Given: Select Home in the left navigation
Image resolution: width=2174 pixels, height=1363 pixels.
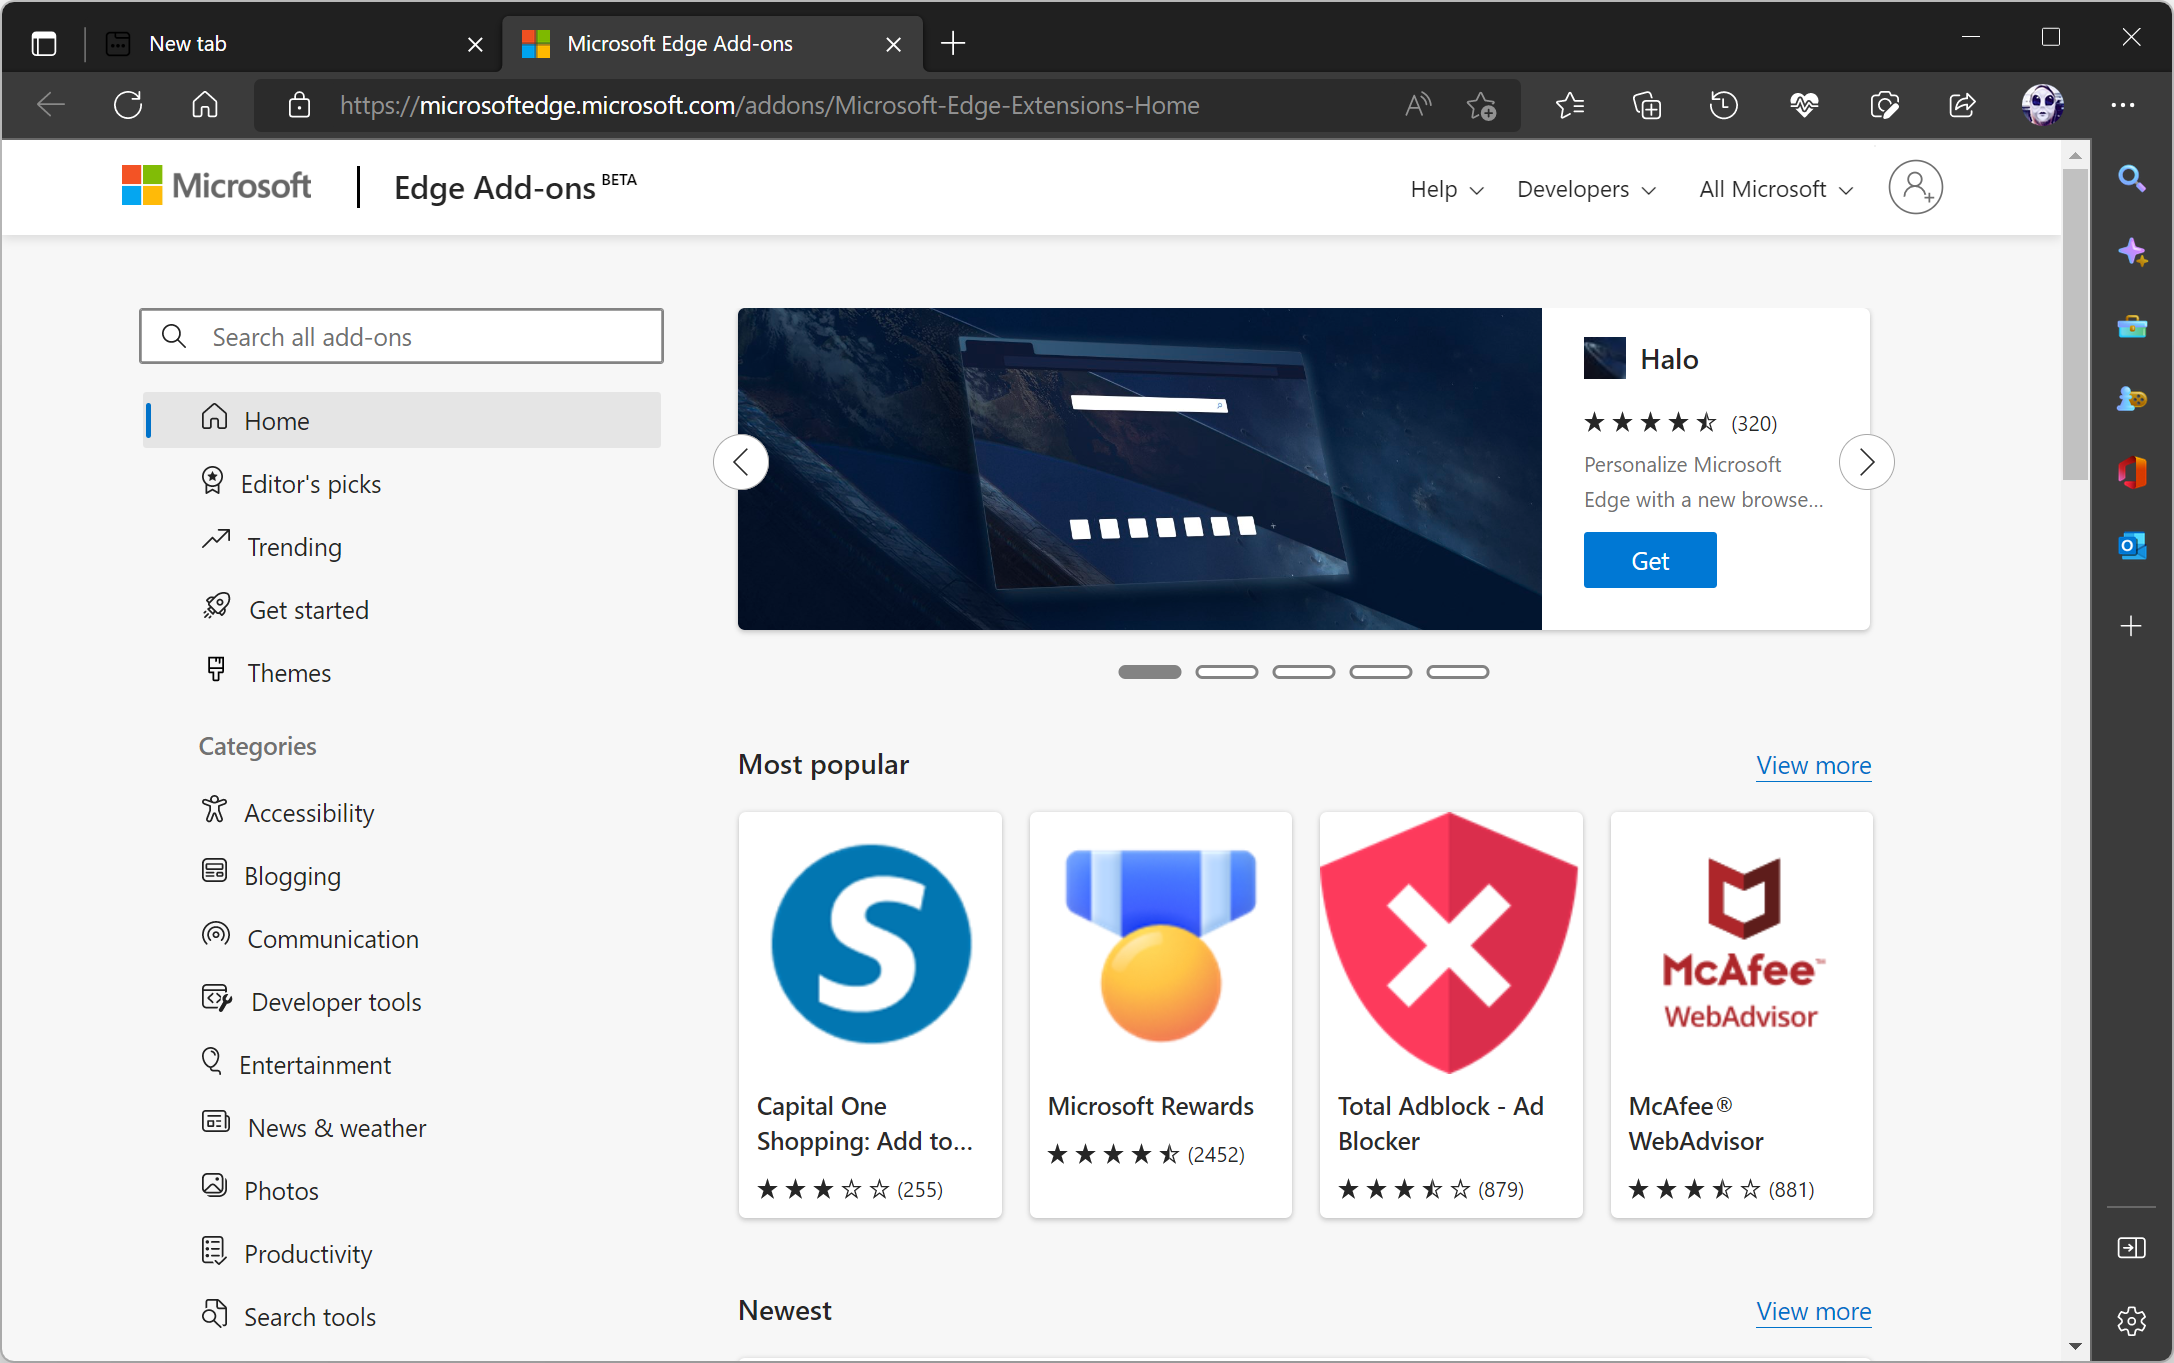Looking at the screenshot, I should pyautogui.click(x=402, y=420).
